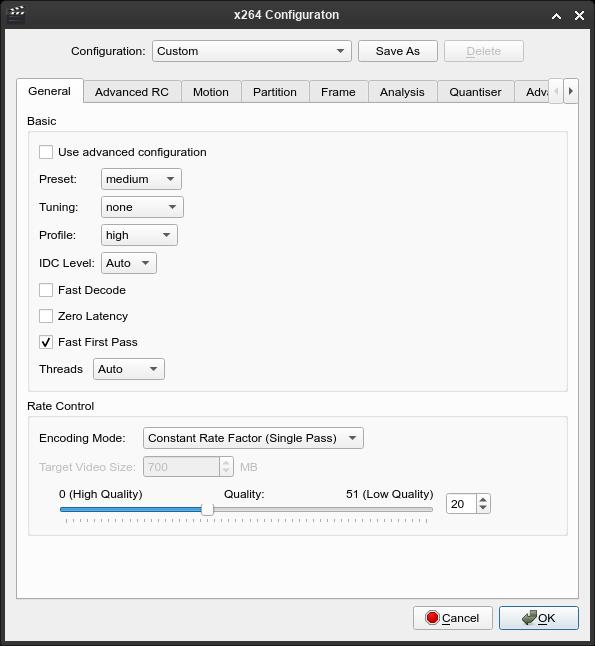This screenshot has height=646, width=595.
Task: Open the Quantiser tab
Action: [x=475, y=92]
